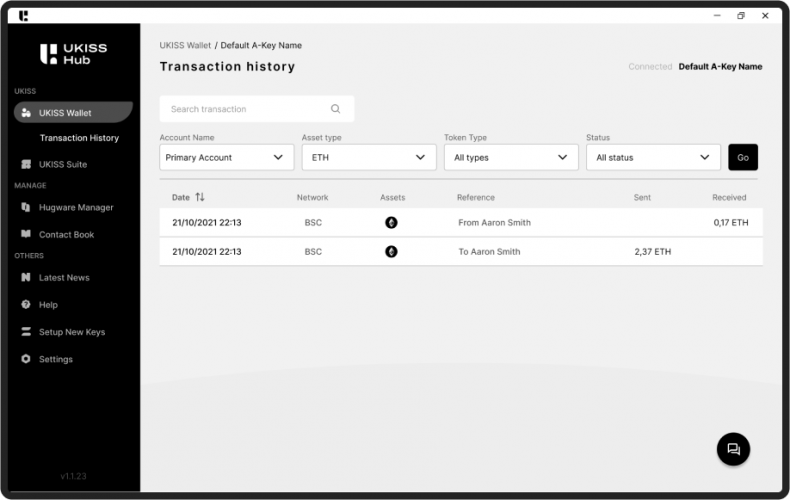This screenshot has height=500, width=790.
Task: Click the Hugware Manager icon
Action: tap(26, 207)
